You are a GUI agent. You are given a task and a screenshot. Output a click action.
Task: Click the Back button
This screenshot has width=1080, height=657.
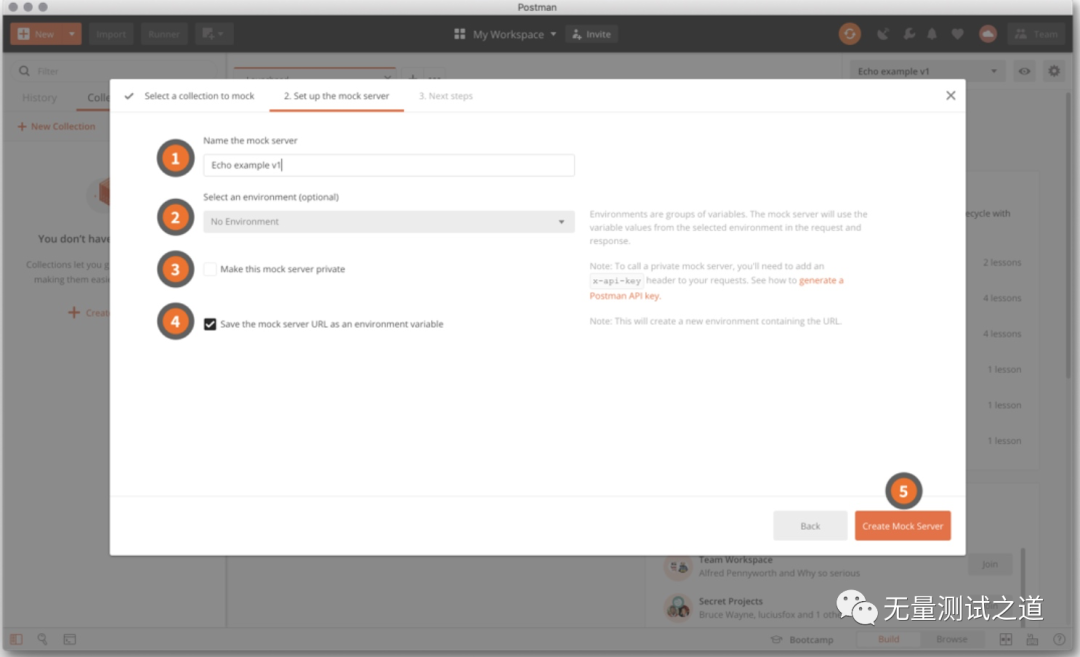(810, 526)
